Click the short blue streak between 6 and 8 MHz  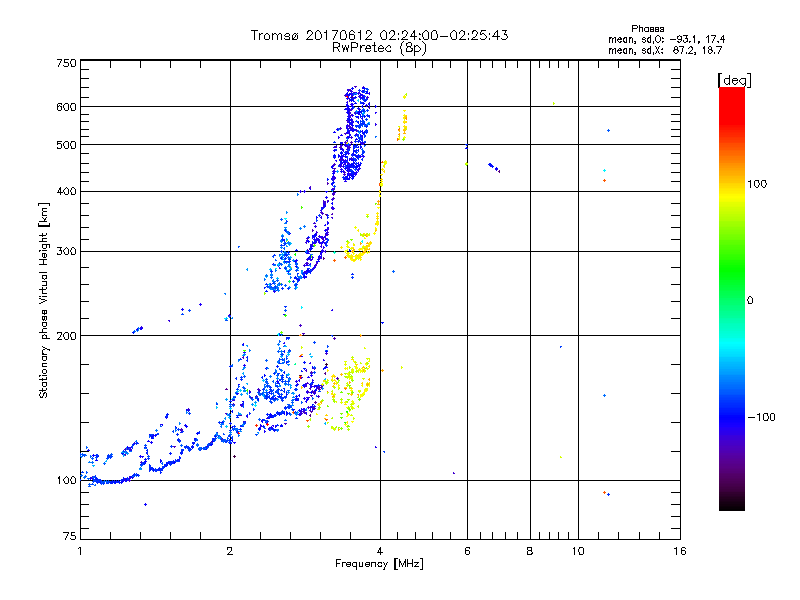494,167
